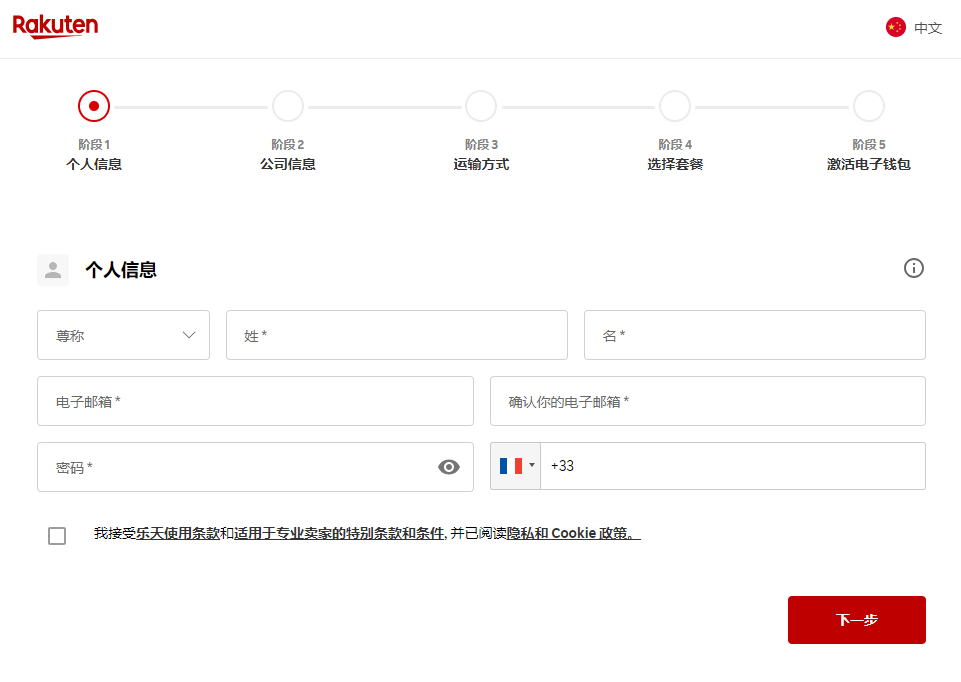Click the 阶段5 step circle
This screenshot has height=682, width=961.
[x=868, y=105]
